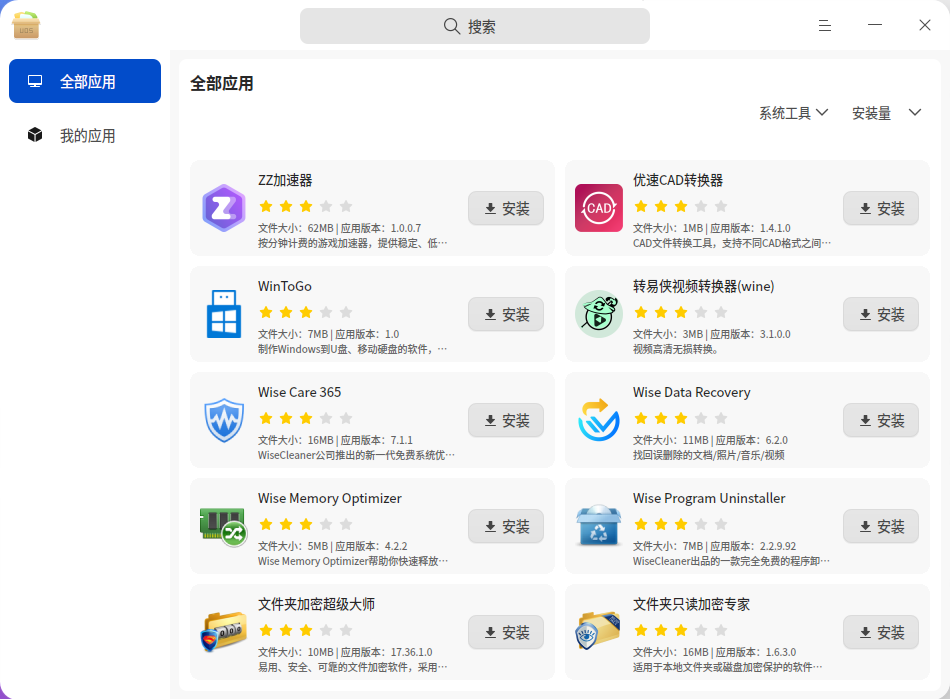Screen dimensions: 950x699
Task: Click the app store logo icon
Action: point(26,25)
